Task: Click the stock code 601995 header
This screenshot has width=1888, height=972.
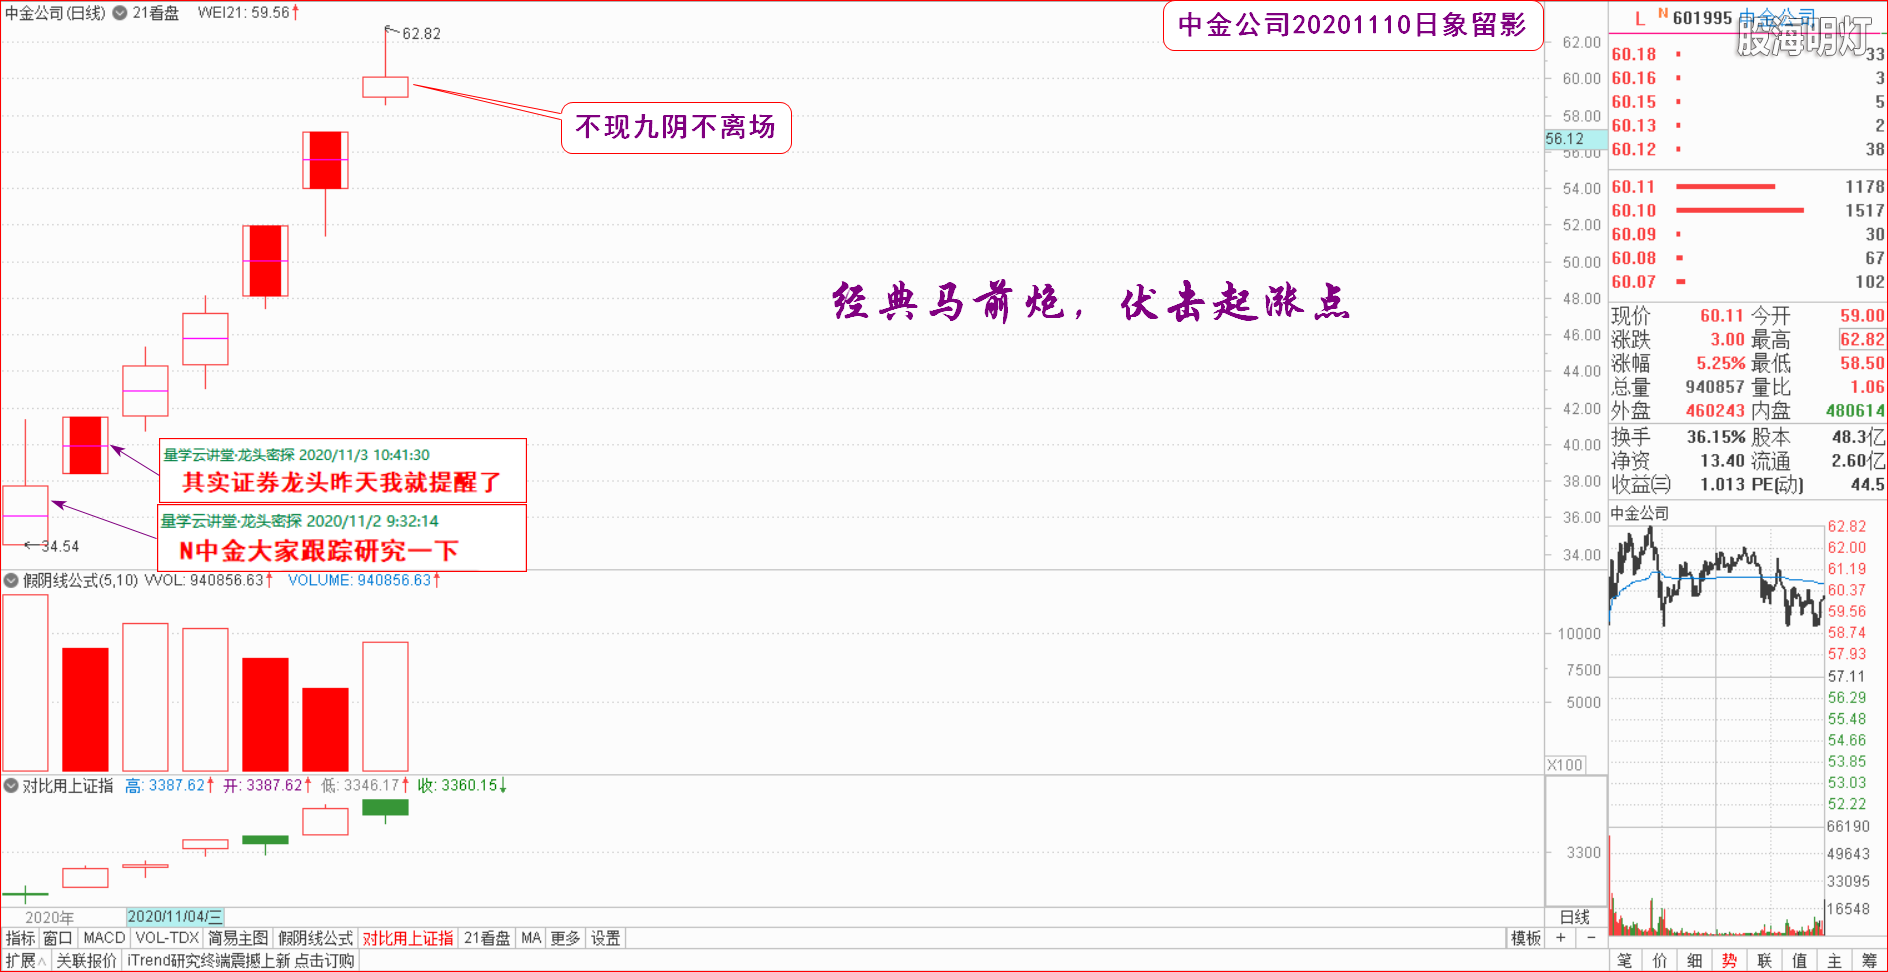Action: pyautogui.click(x=1702, y=18)
